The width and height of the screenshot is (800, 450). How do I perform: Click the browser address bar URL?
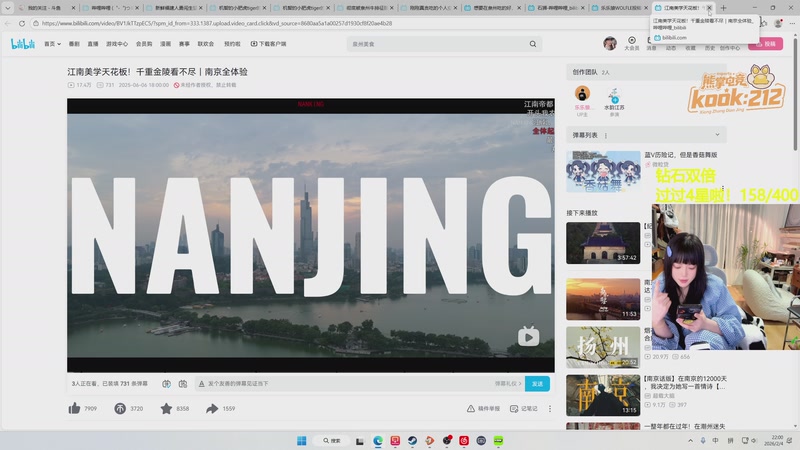(217, 23)
